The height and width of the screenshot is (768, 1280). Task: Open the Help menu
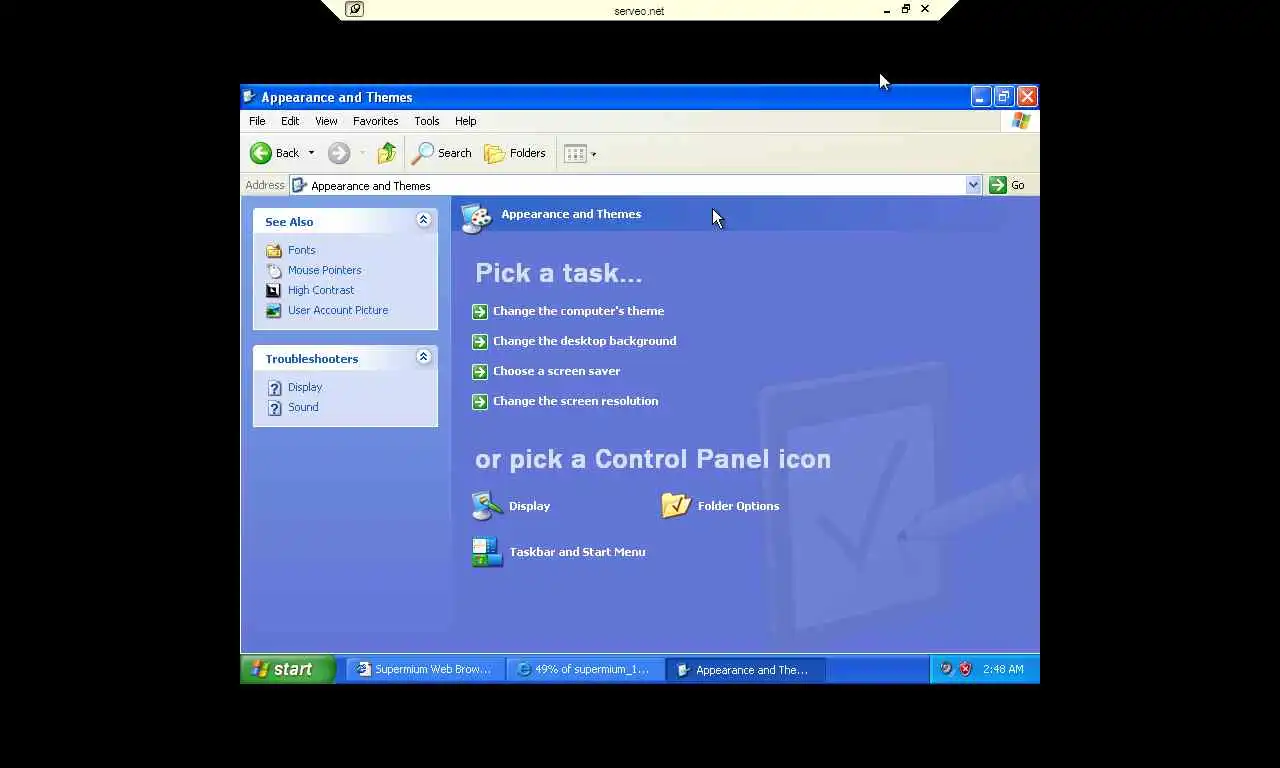(x=466, y=121)
